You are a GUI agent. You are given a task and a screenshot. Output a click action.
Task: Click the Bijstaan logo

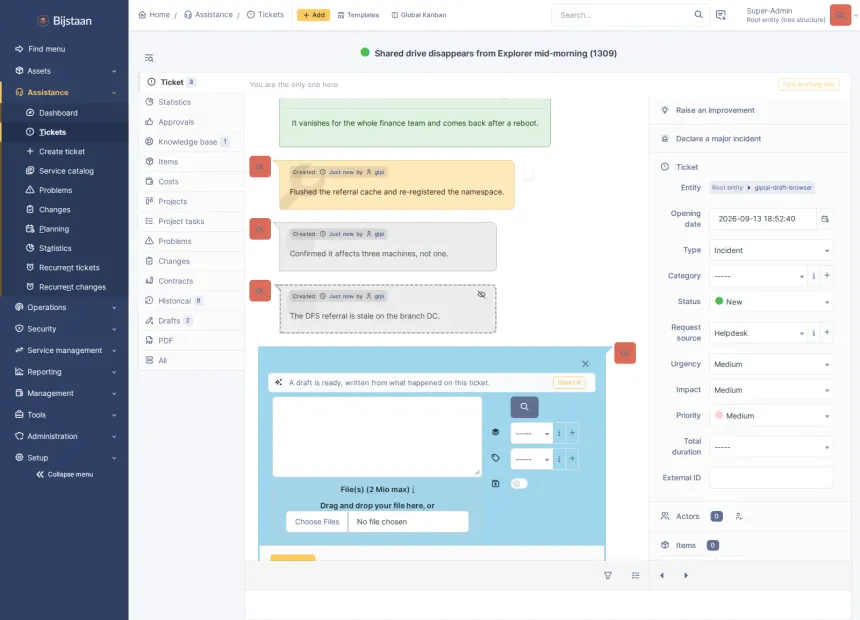64,21
